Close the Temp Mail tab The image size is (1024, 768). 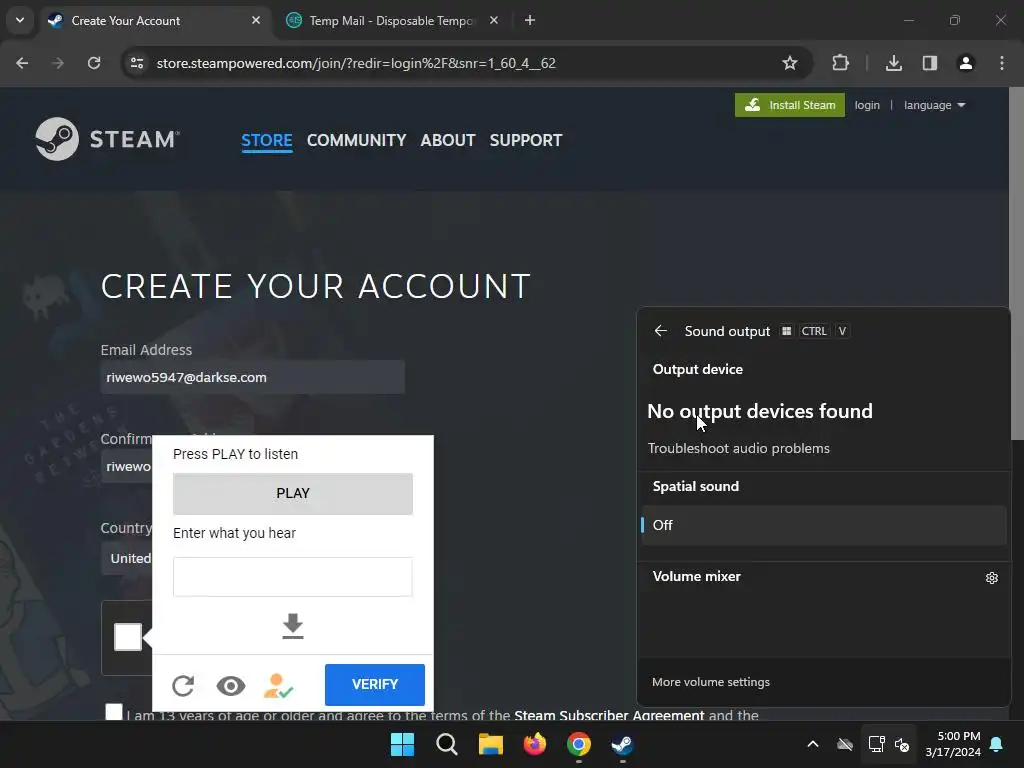tap(494, 20)
